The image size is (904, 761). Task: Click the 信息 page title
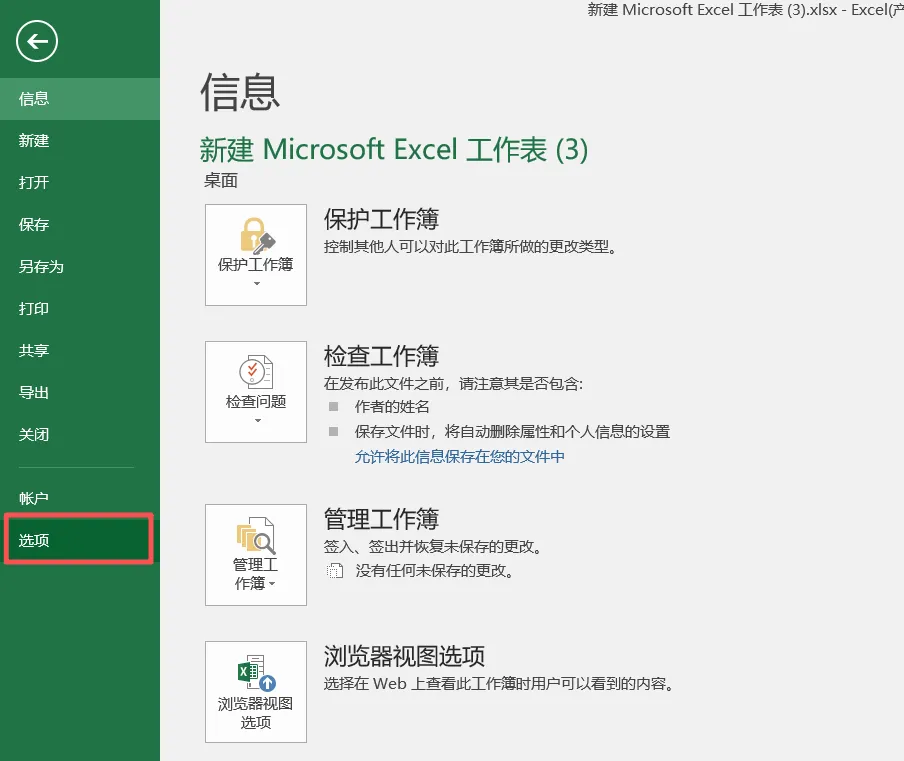240,92
